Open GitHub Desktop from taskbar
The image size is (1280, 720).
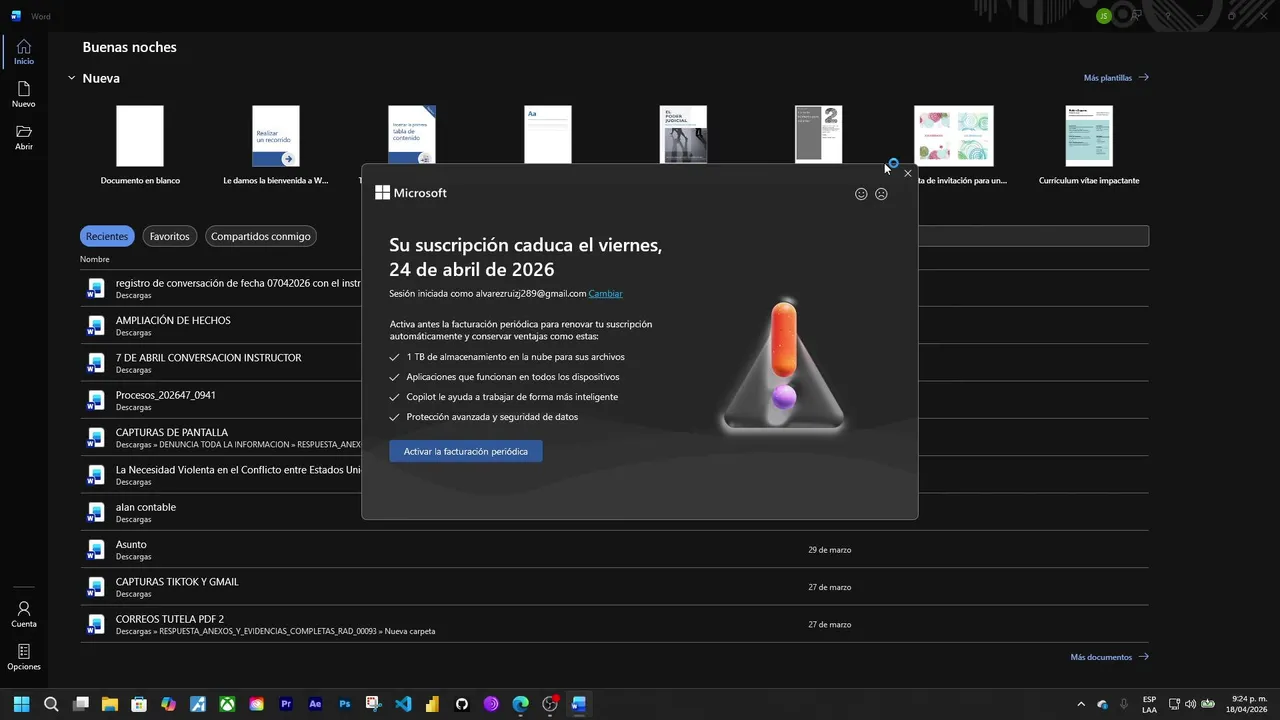point(462,704)
